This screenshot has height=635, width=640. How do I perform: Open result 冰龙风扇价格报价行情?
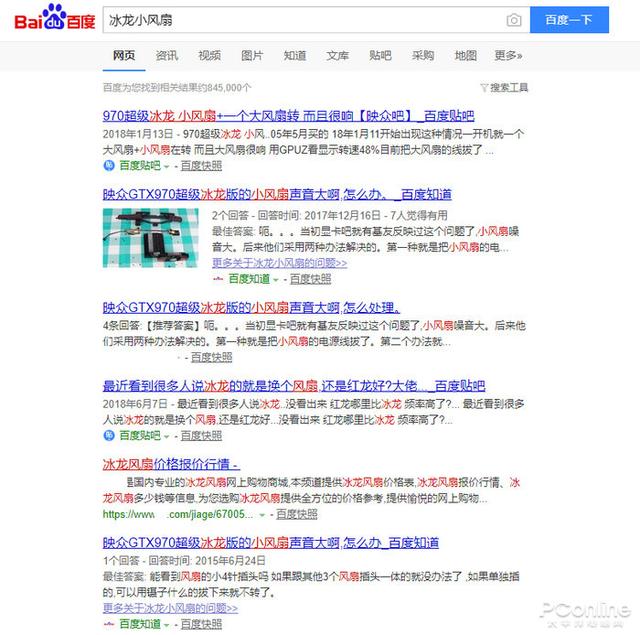(x=171, y=464)
